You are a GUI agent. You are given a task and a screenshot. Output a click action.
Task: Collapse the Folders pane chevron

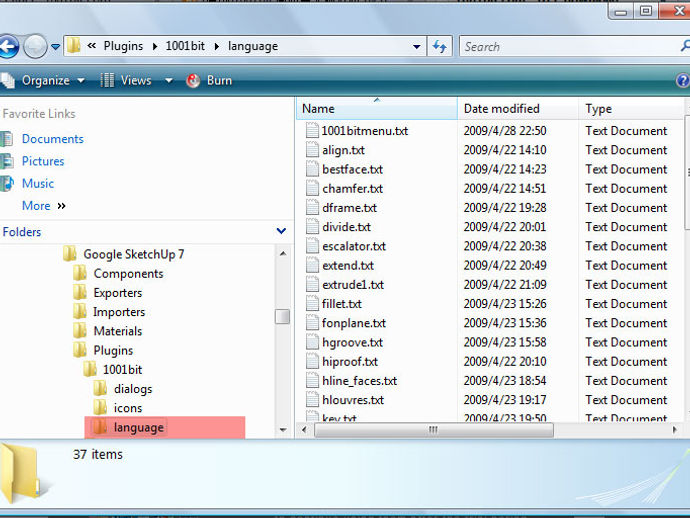pos(281,231)
